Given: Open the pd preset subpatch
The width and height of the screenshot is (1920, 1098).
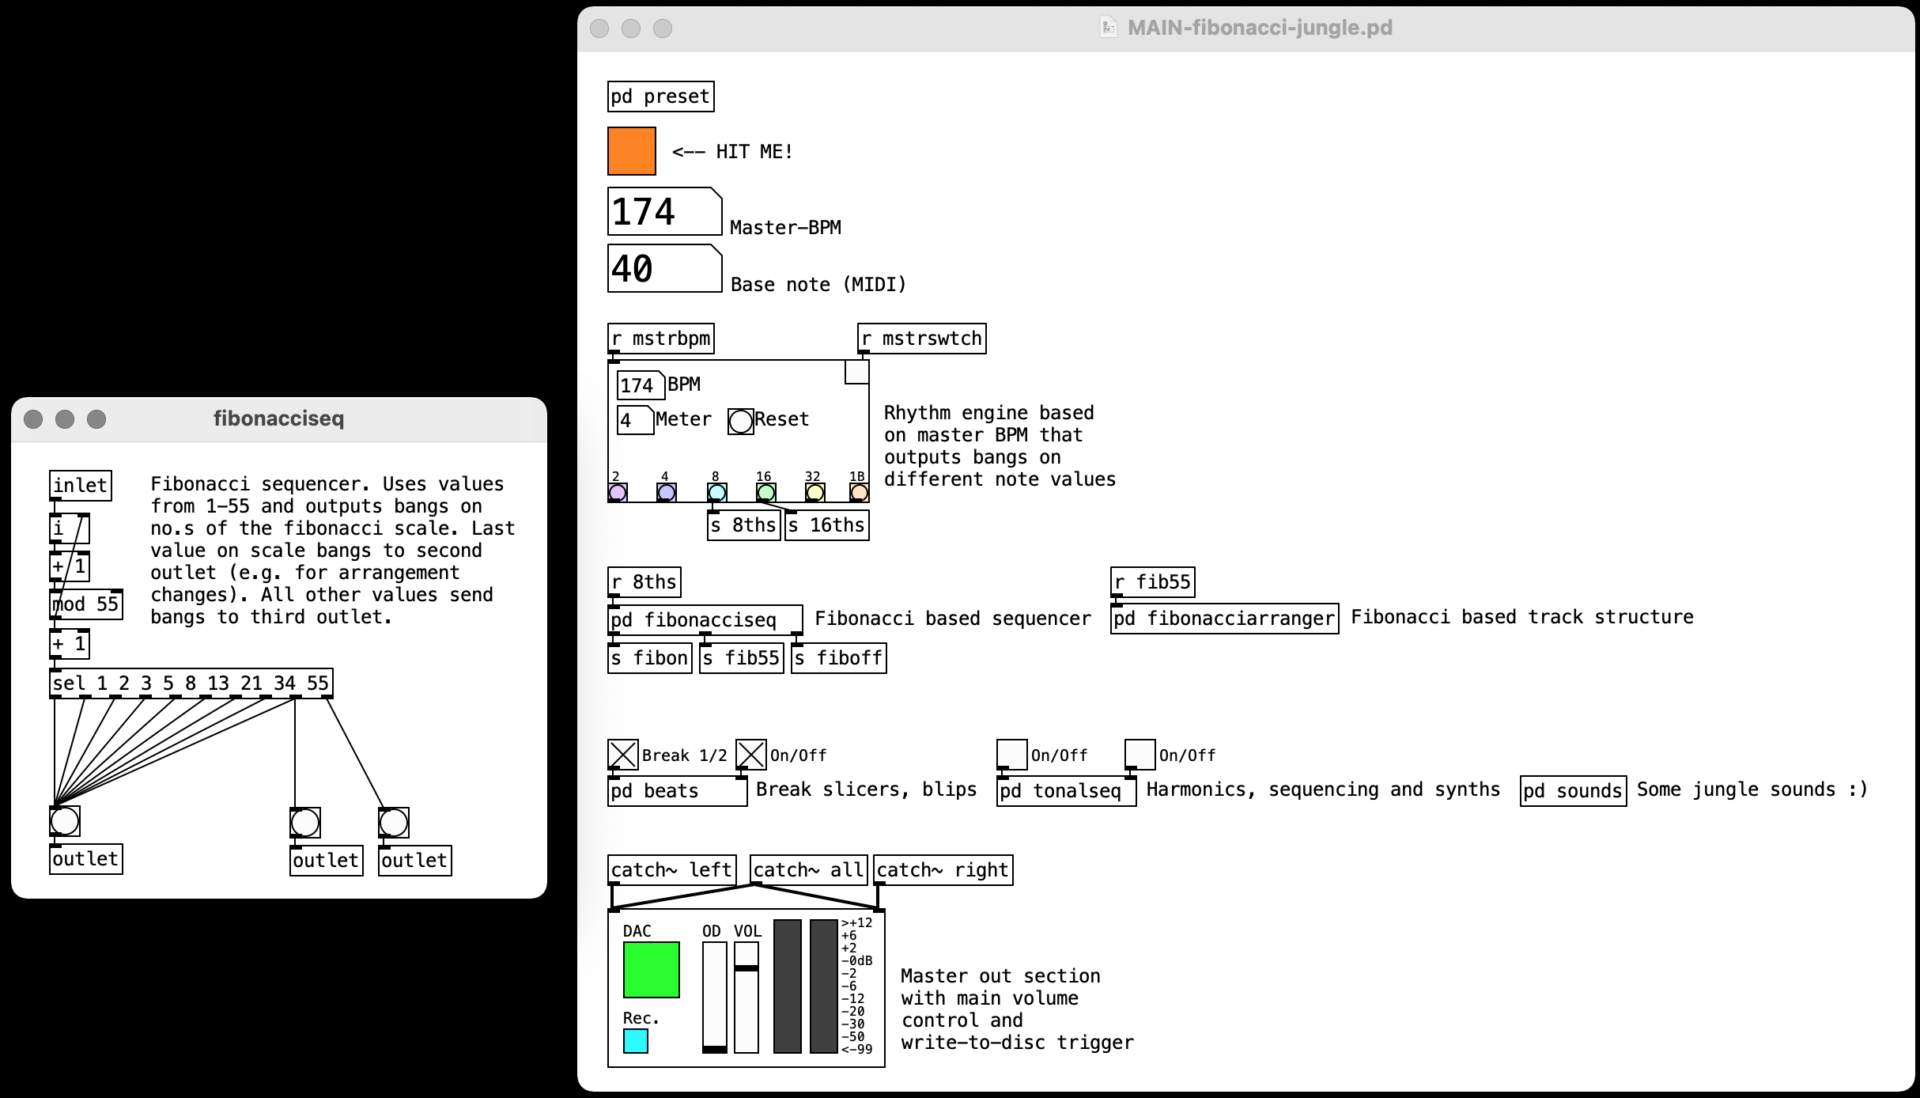Looking at the screenshot, I should pyautogui.click(x=660, y=96).
